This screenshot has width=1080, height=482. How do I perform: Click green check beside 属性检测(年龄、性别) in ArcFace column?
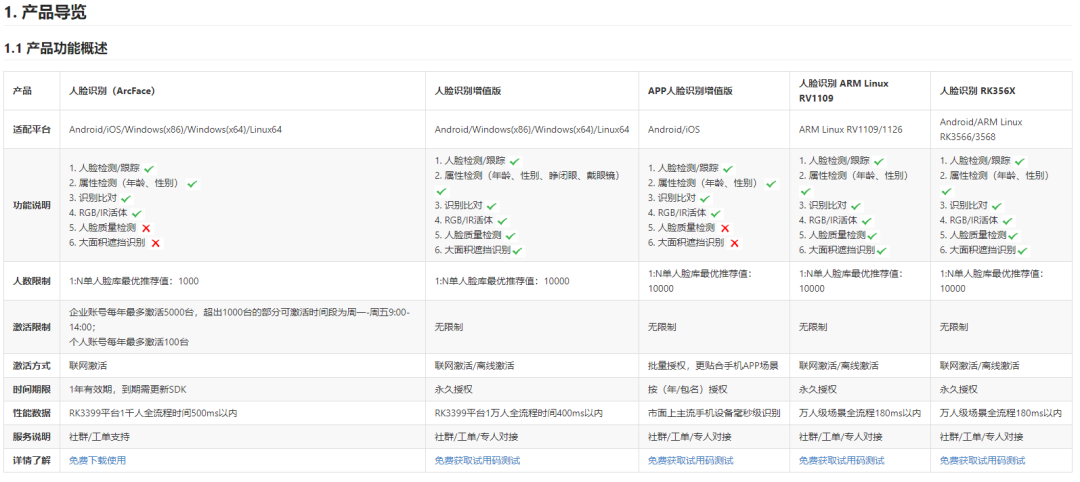tap(192, 183)
